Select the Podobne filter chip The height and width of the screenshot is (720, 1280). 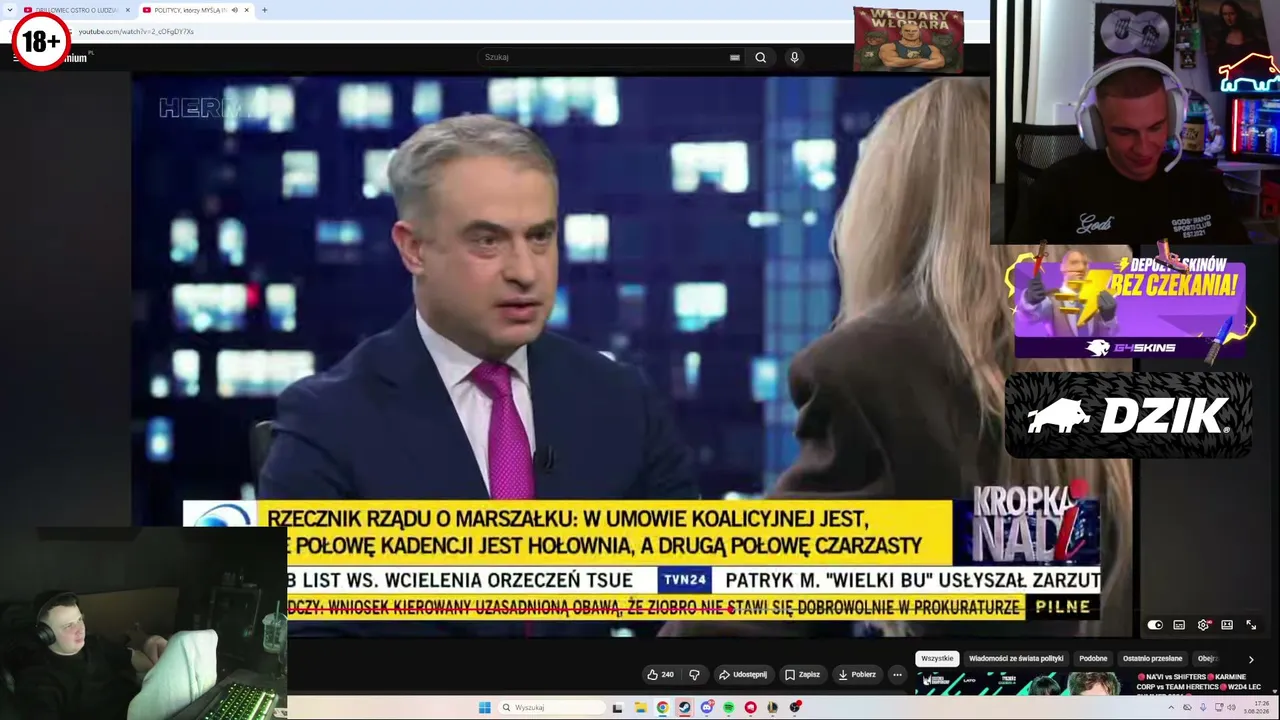pyautogui.click(x=1093, y=659)
